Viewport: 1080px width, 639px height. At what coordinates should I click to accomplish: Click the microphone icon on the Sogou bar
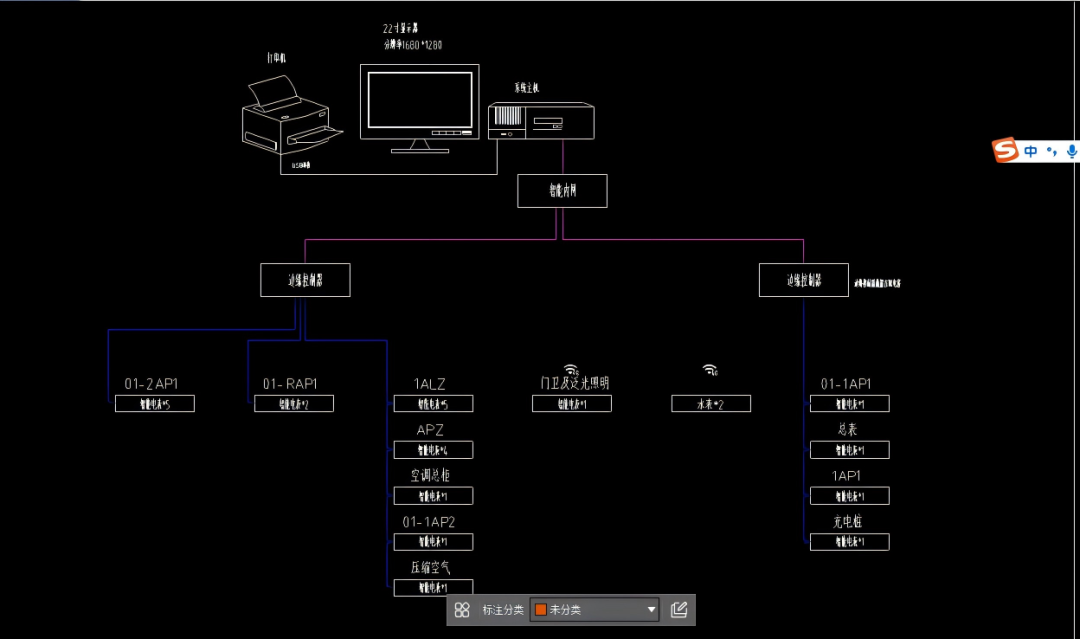(1072, 150)
